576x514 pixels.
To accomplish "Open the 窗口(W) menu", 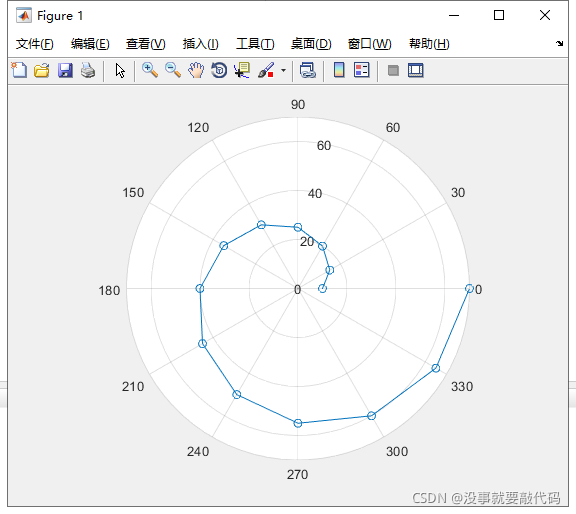I will pyautogui.click(x=370, y=44).
